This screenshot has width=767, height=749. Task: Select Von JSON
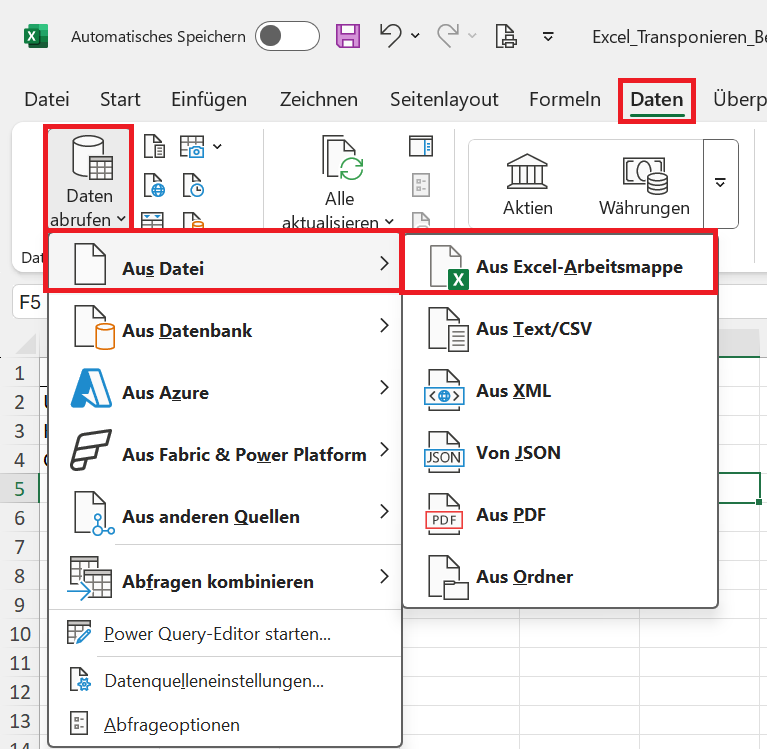click(560, 453)
